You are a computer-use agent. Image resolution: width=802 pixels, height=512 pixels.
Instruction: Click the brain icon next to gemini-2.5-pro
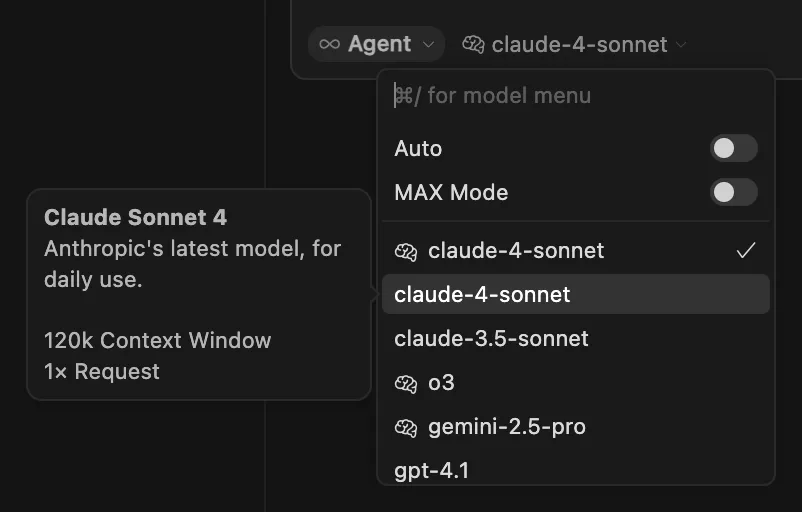click(x=406, y=427)
